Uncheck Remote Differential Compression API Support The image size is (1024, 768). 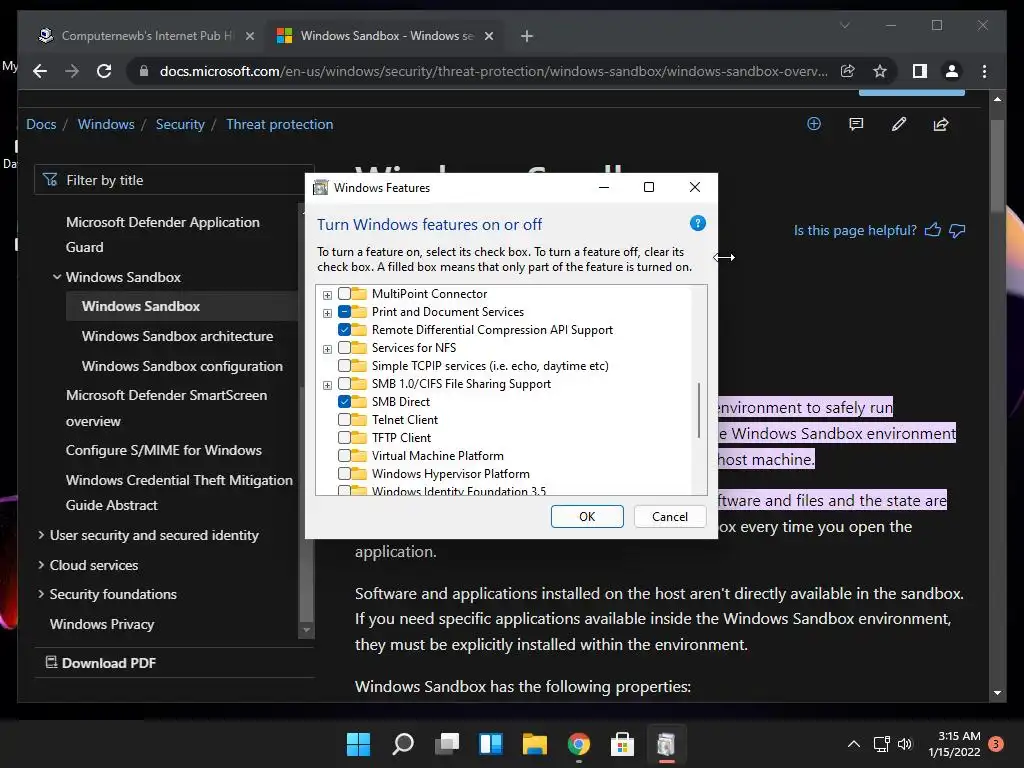point(344,330)
